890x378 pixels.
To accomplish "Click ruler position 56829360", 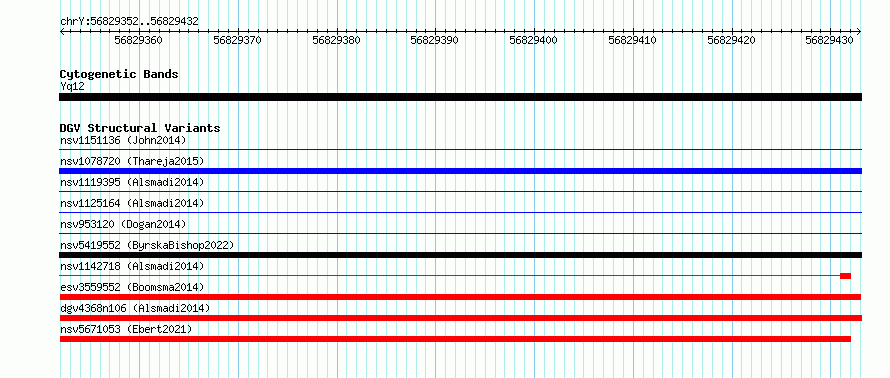I will click(138, 40).
